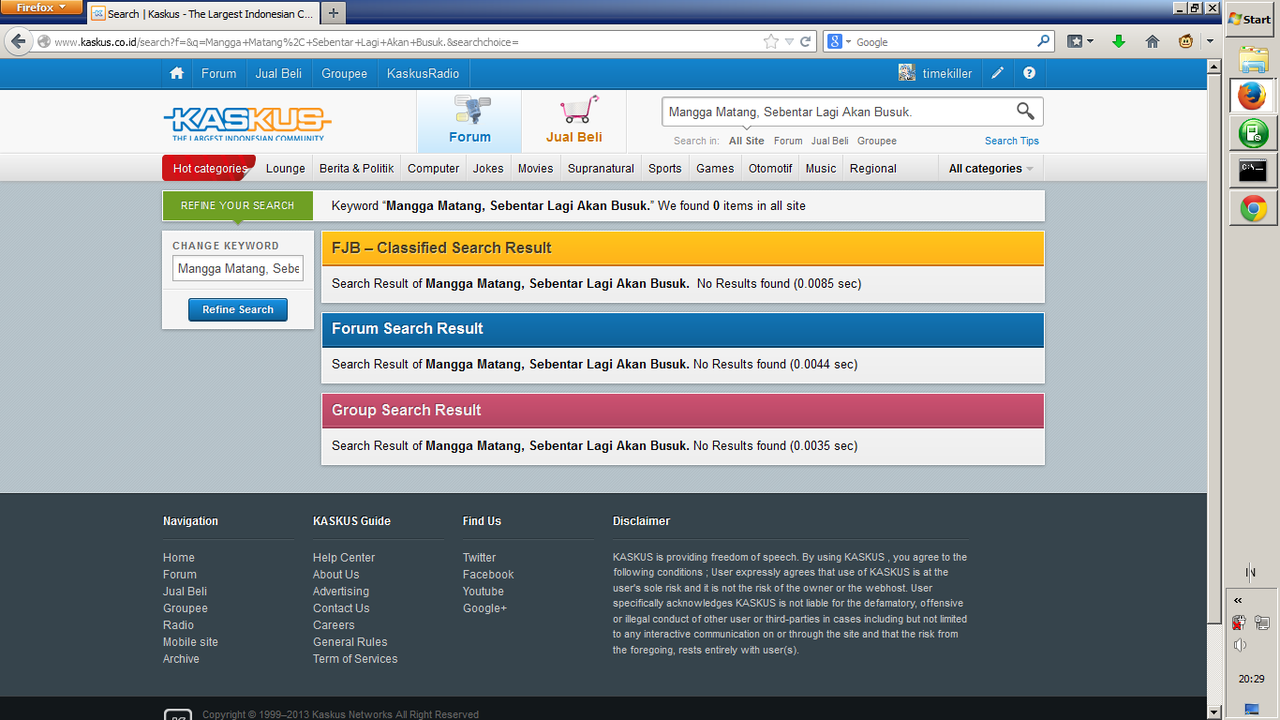Screen dimensions: 1280x720
Task: Select the Jual Beli section tab
Action: pyautogui.click(x=574, y=122)
